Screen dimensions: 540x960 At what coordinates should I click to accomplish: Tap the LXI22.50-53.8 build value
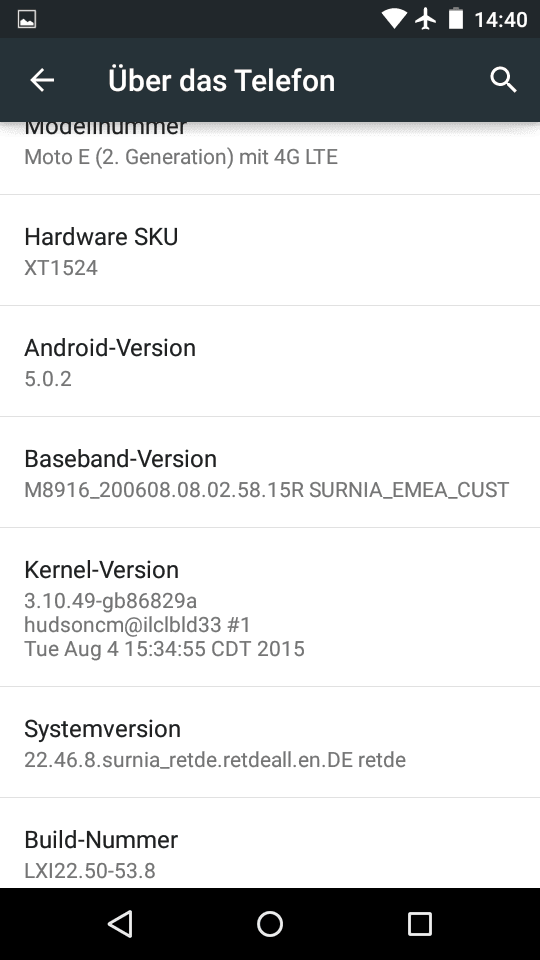[x=90, y=870]
